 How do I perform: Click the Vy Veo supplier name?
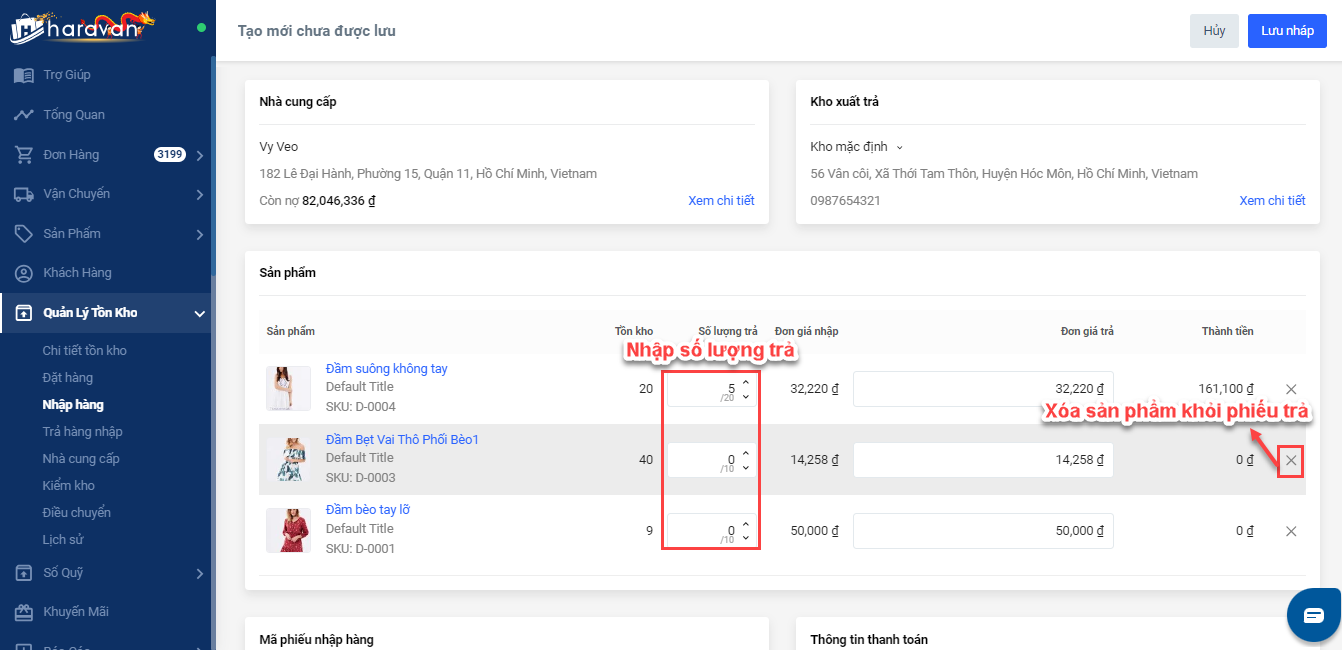pyautogui.click(x=278, y=147)
